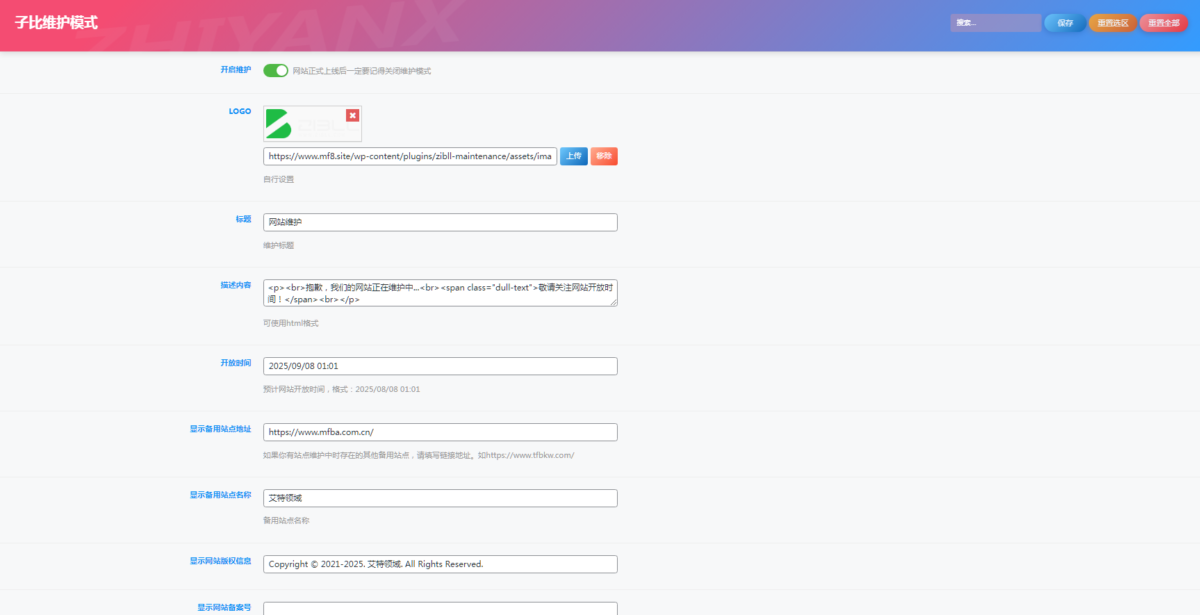Remove the logo with red X icon
The image size is (1200, 615).
point(352,115)
